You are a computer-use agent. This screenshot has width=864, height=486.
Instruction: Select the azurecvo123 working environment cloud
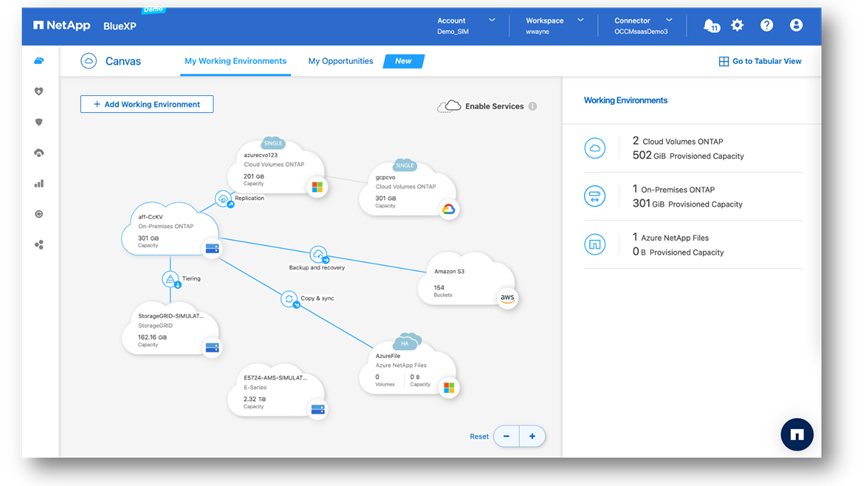pyautogui.click(x=276, y=167)
